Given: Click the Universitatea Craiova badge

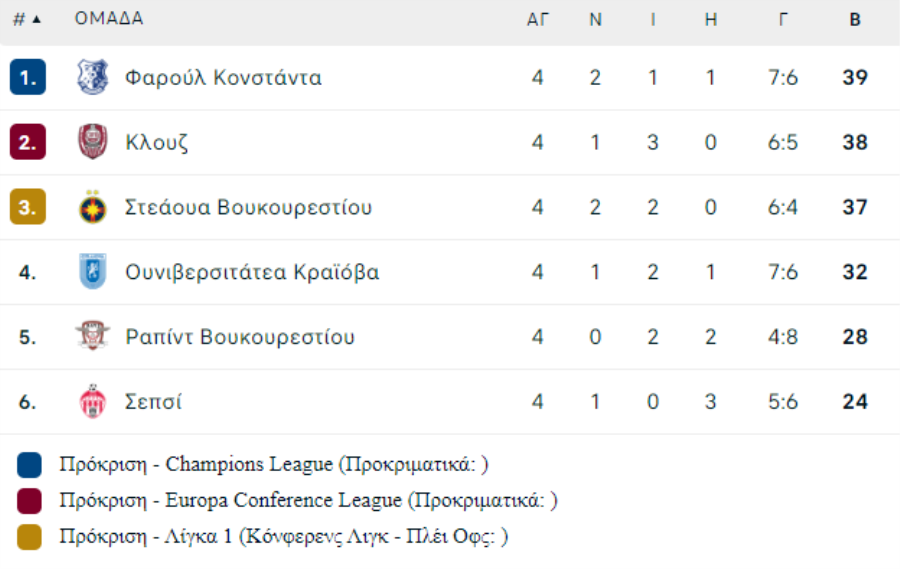Looking at the screenshot, I should click(92, 272).
